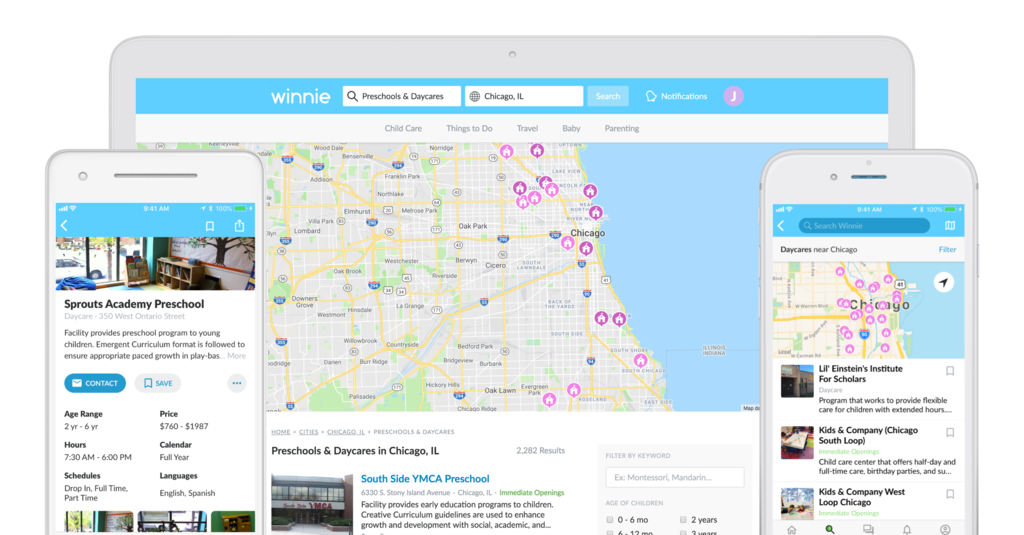
Task: Tap the Sprouts Academy Preschool title
Action: 134,304
